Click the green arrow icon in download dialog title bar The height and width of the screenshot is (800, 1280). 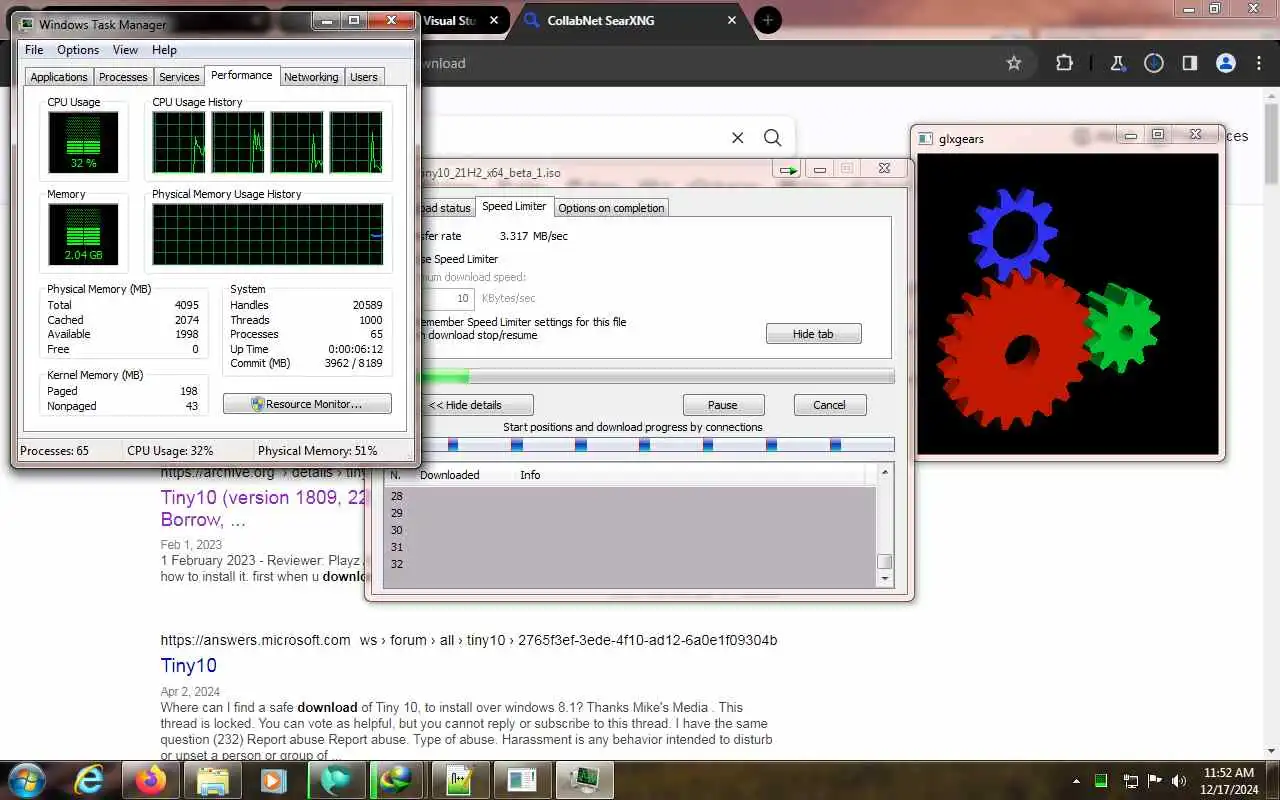[x=788, y=170]
